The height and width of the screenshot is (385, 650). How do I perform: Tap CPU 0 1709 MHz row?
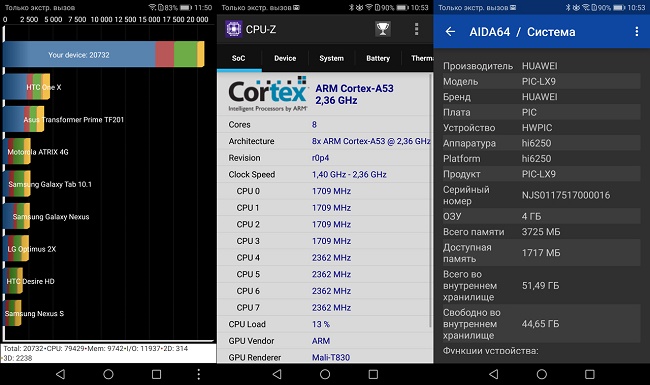point(325,191)
